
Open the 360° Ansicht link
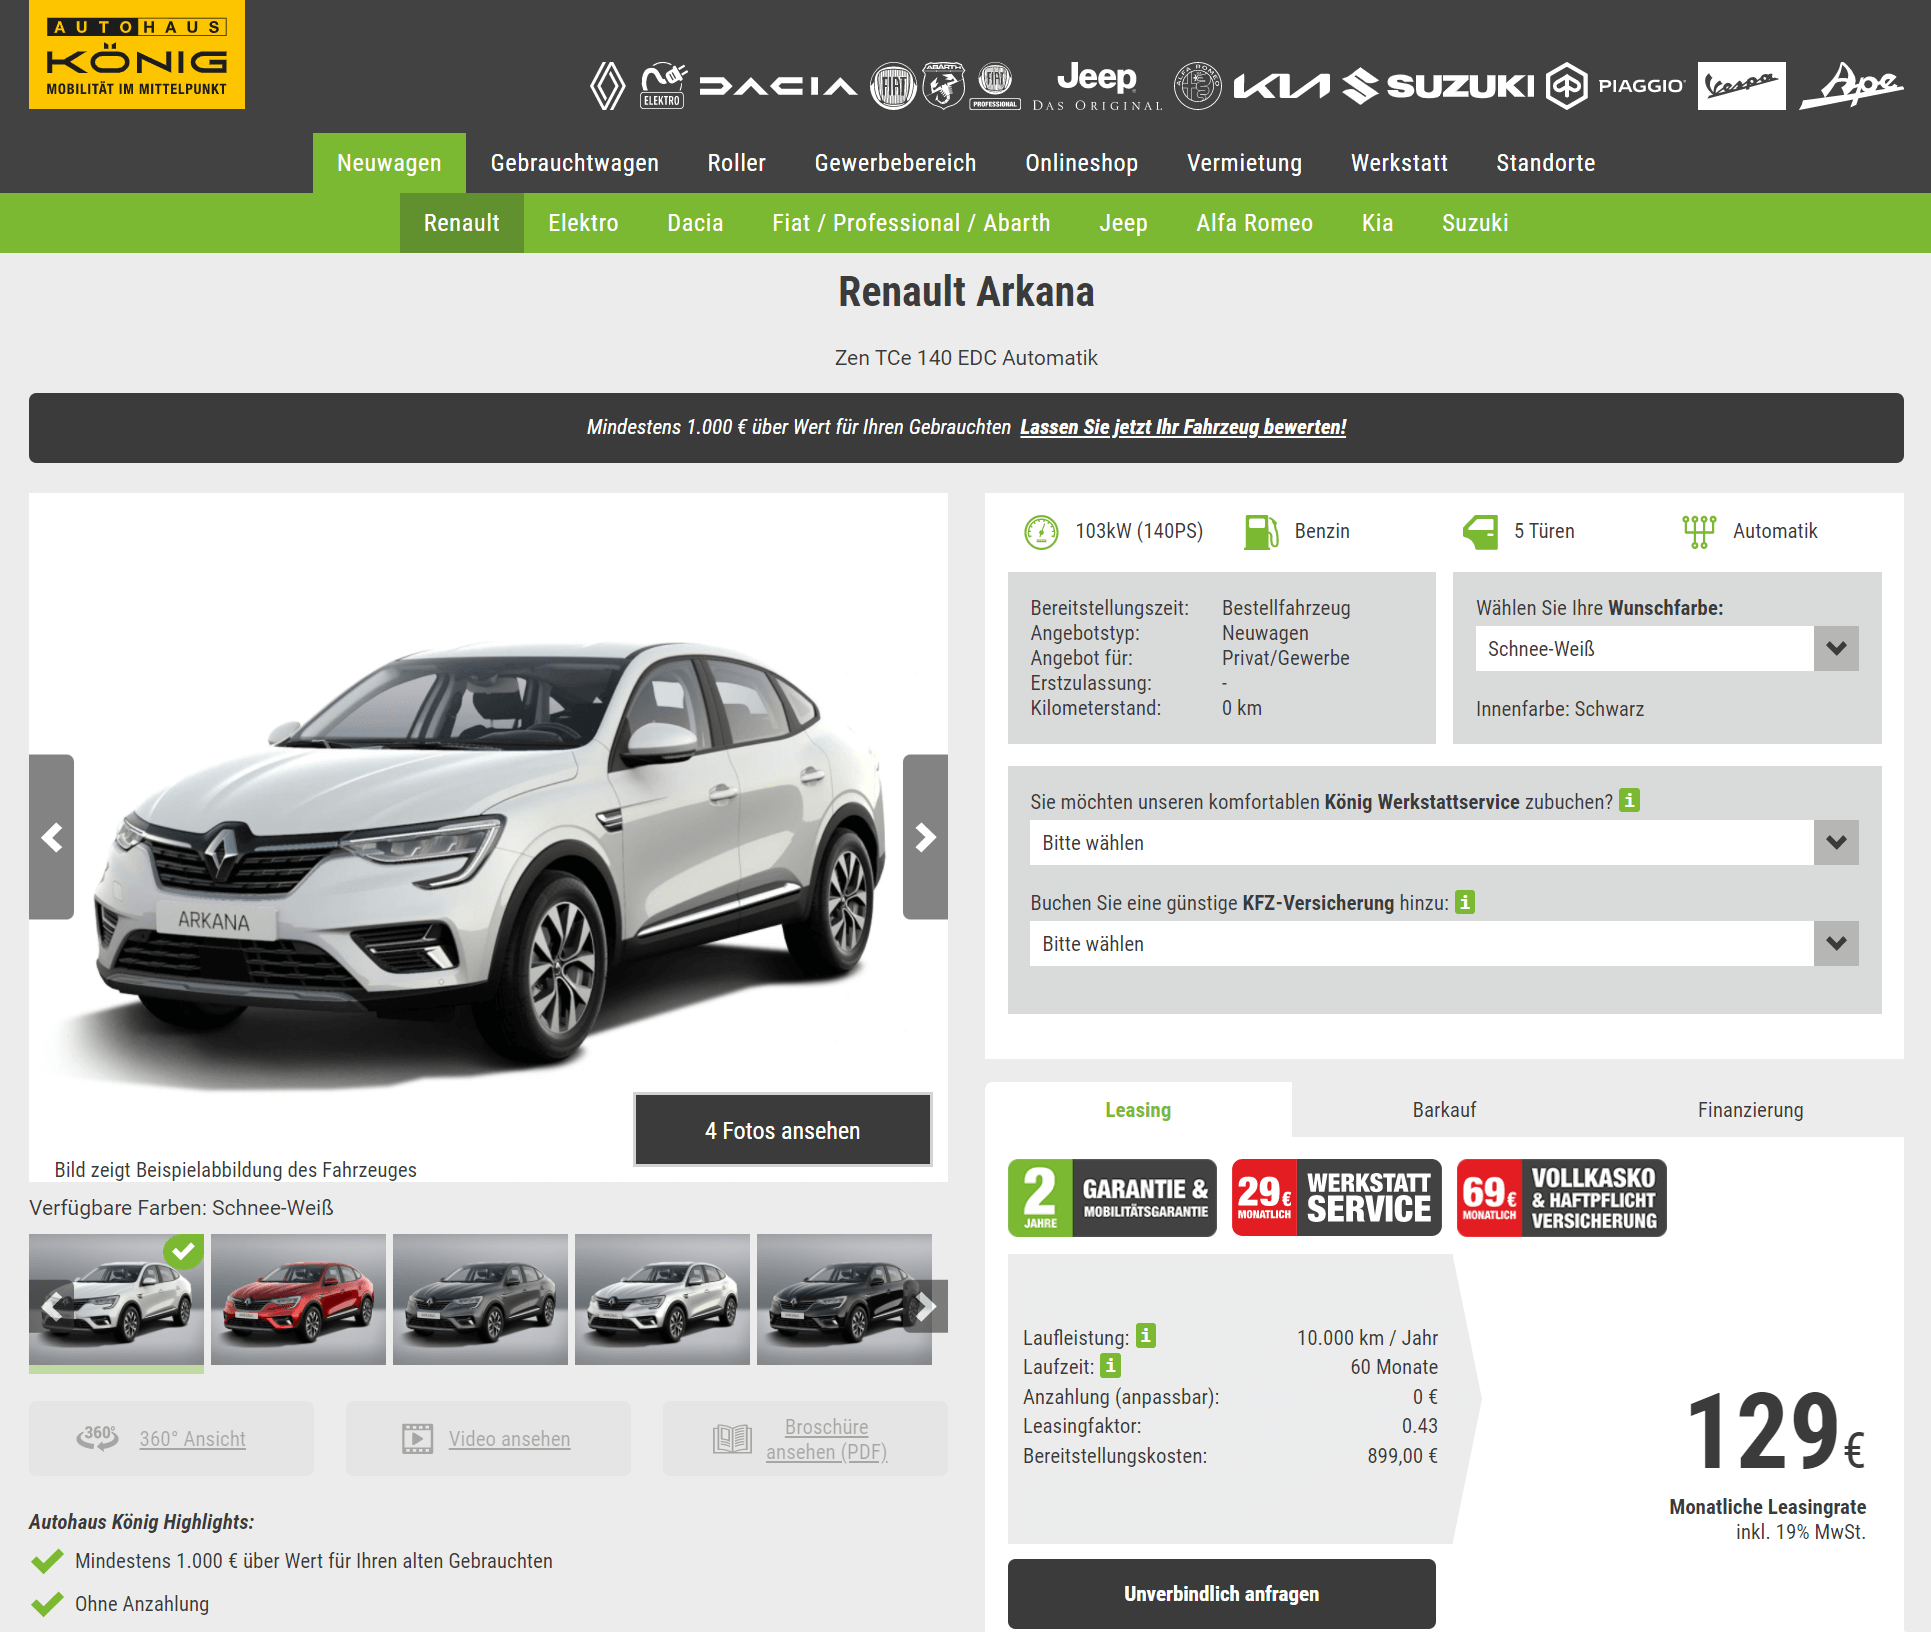pyautogui.click(x=171, y=1438)
